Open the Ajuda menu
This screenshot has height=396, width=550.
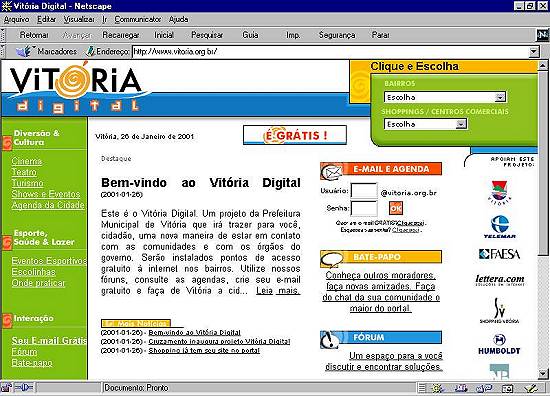coord(179,19)
